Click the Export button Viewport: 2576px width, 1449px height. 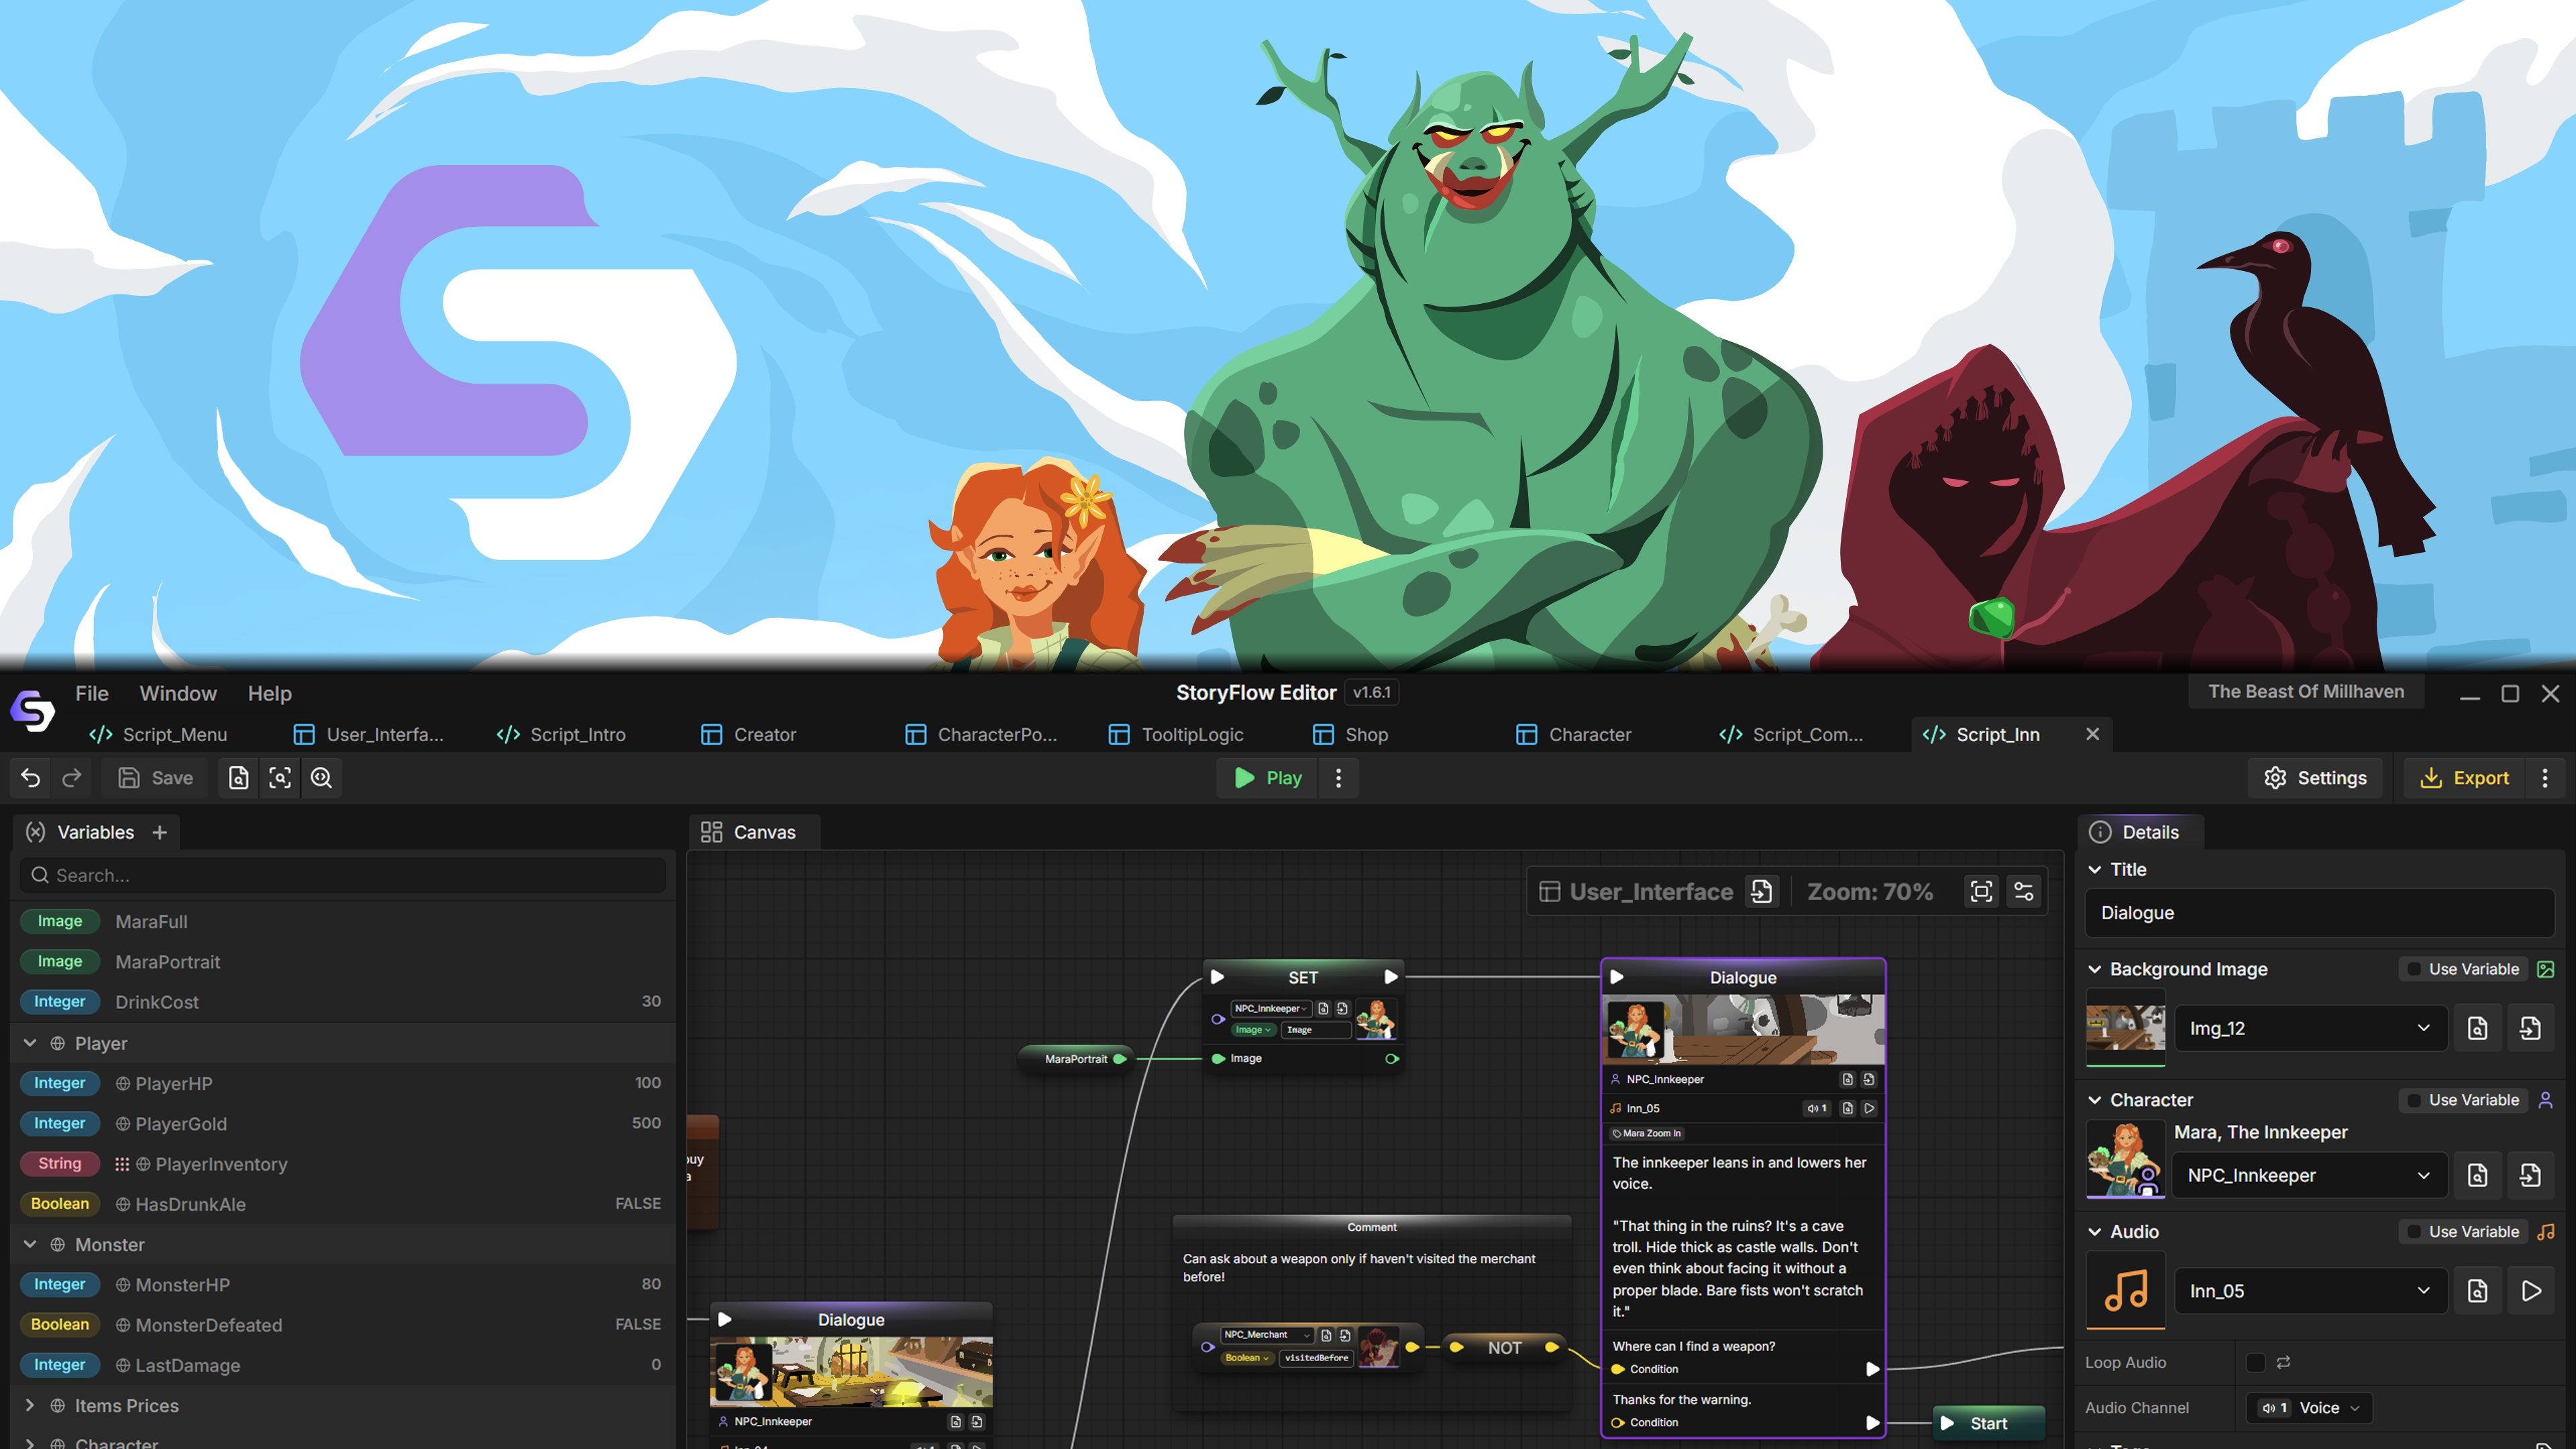2465,778
